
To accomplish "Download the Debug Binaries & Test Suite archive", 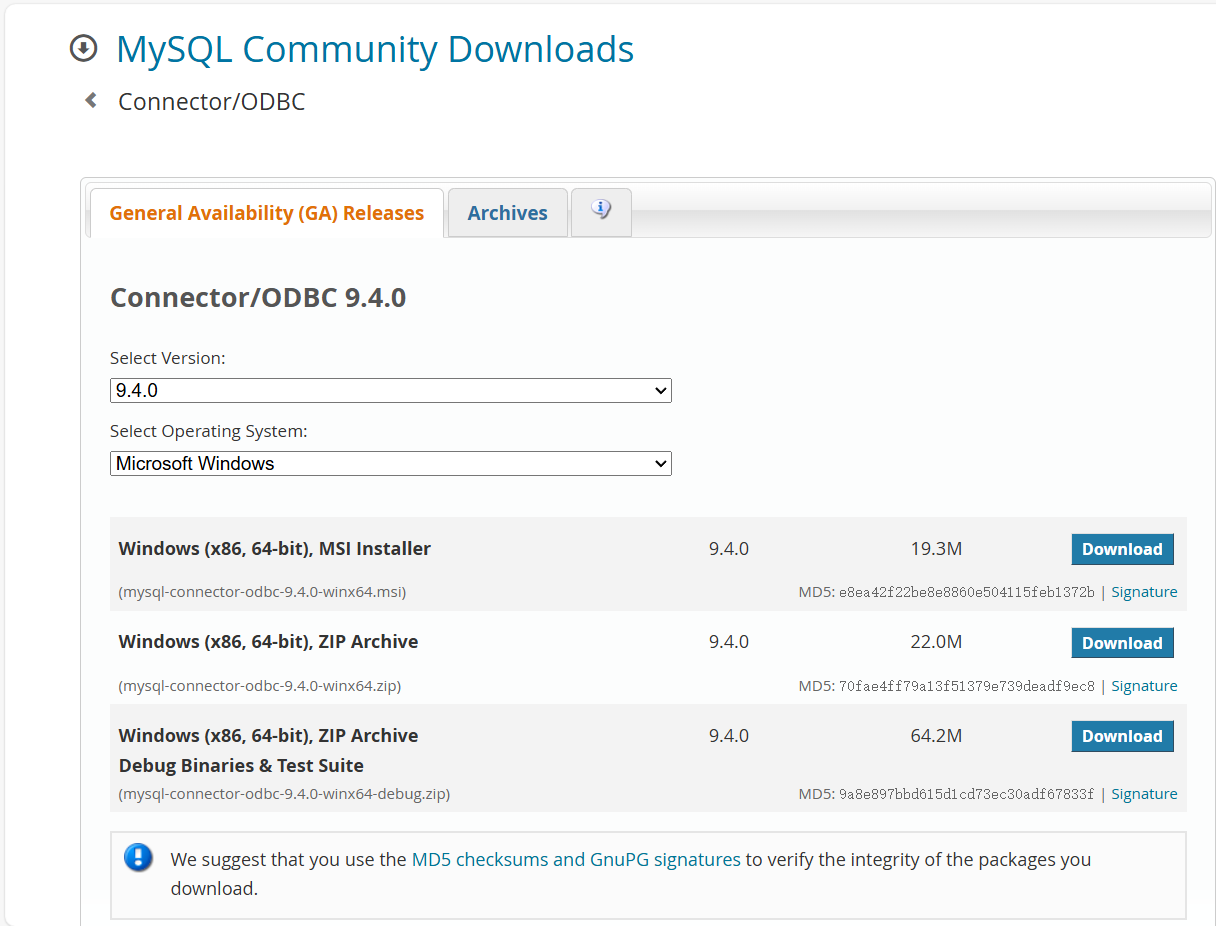I will pos(1122,736).
